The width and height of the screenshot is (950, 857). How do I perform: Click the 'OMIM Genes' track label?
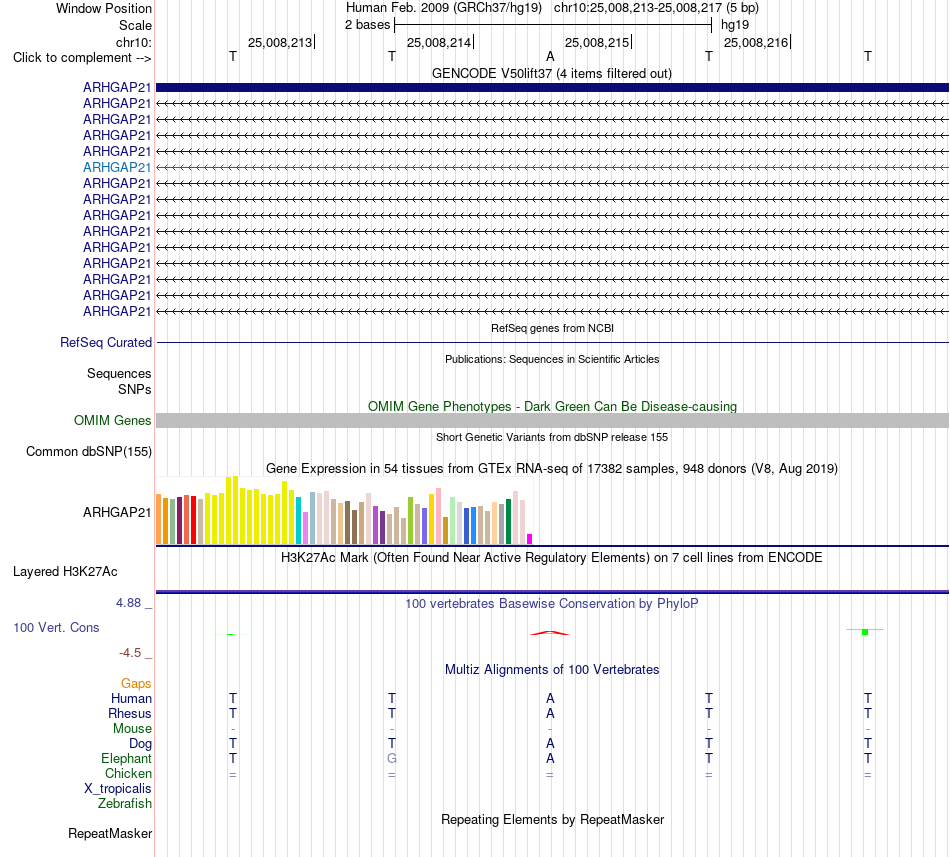click(x=112, y=420)
